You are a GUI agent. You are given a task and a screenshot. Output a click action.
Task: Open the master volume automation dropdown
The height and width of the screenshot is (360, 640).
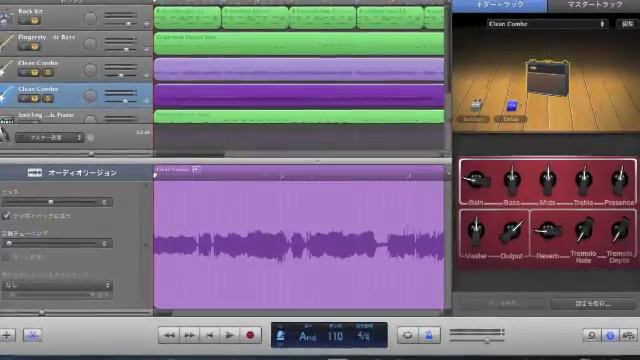click(49, 138)
